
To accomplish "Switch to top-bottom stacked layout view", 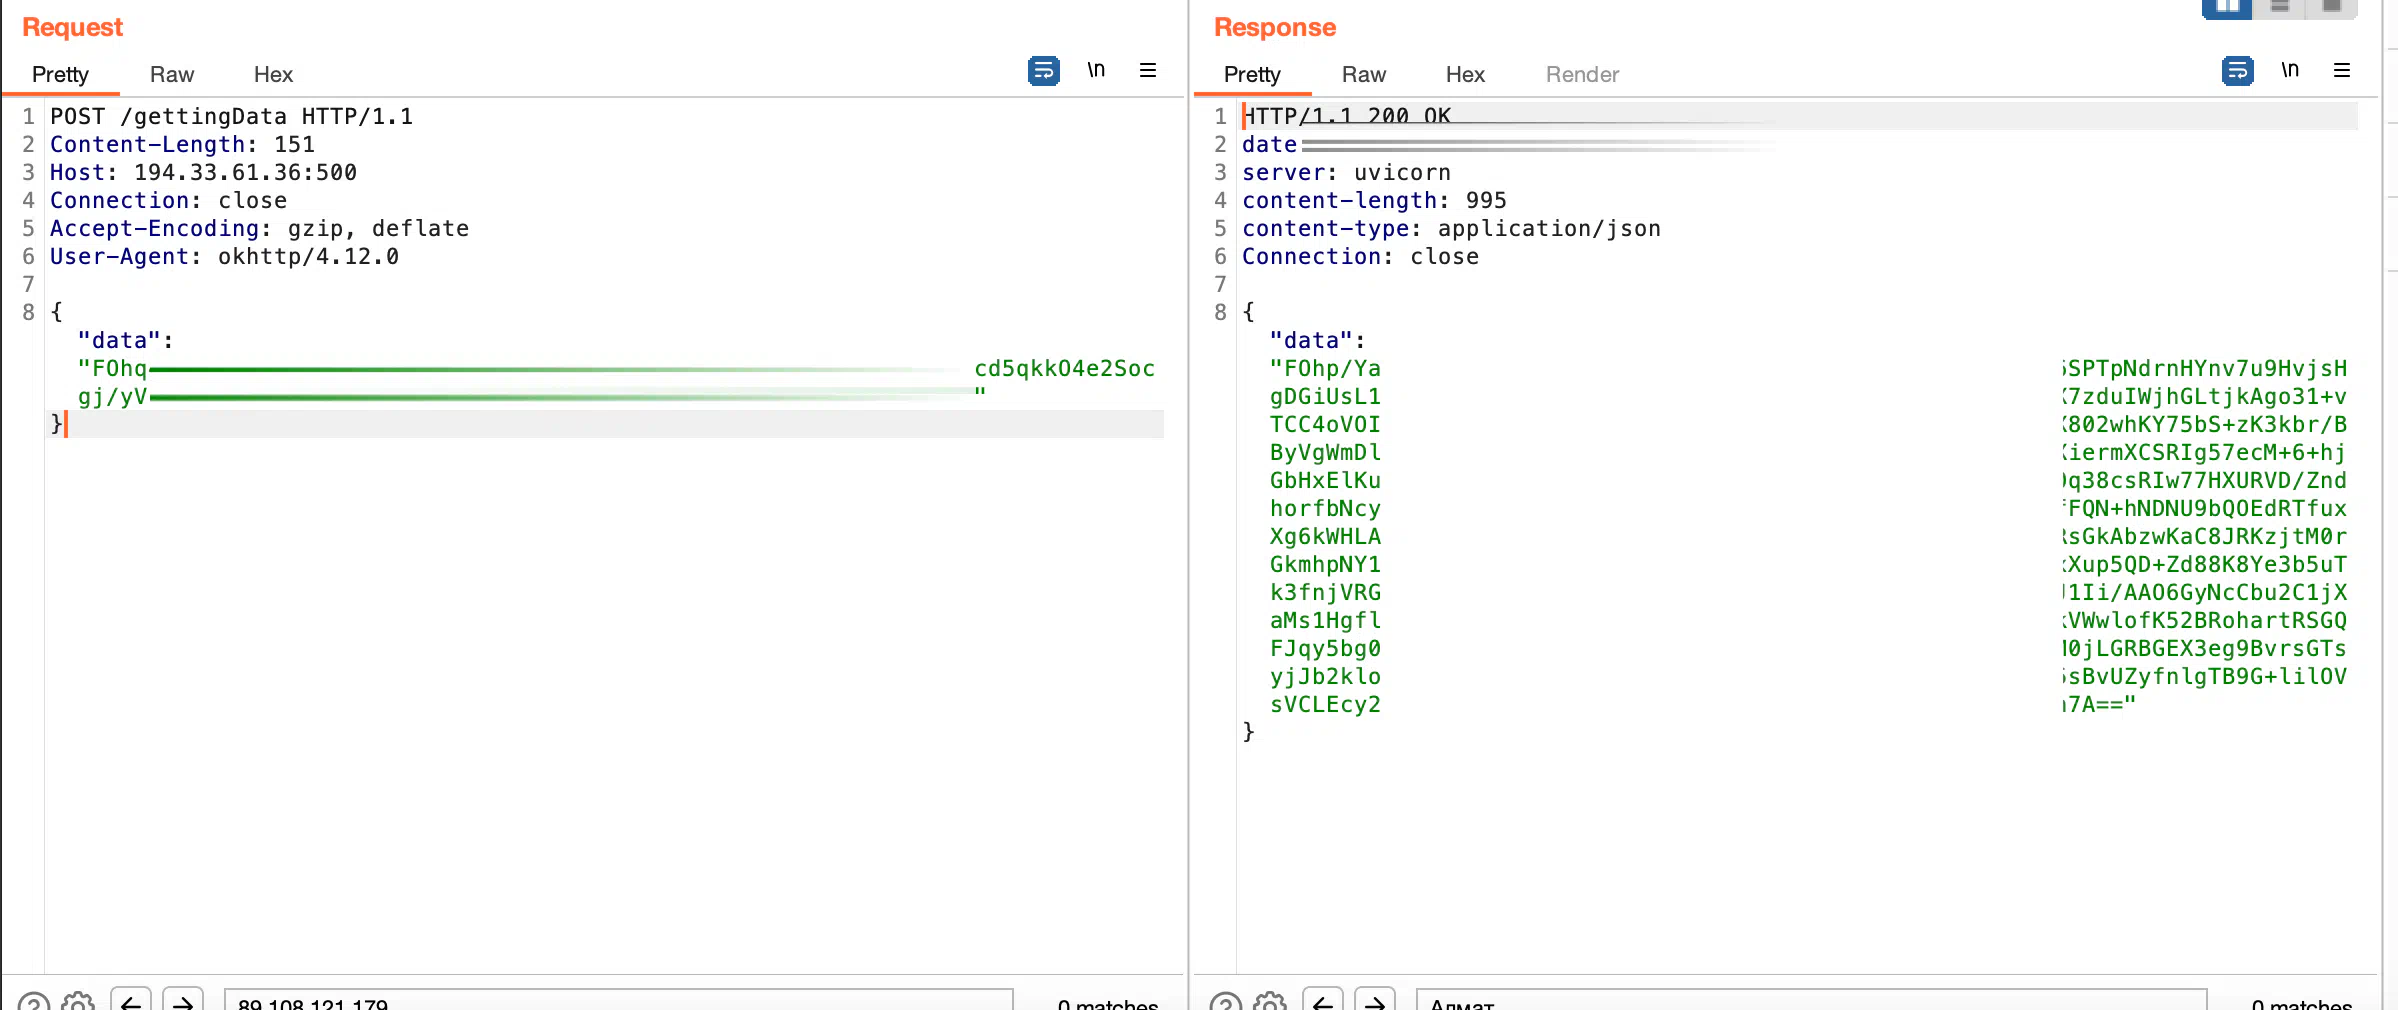I will pos(2280,8).
